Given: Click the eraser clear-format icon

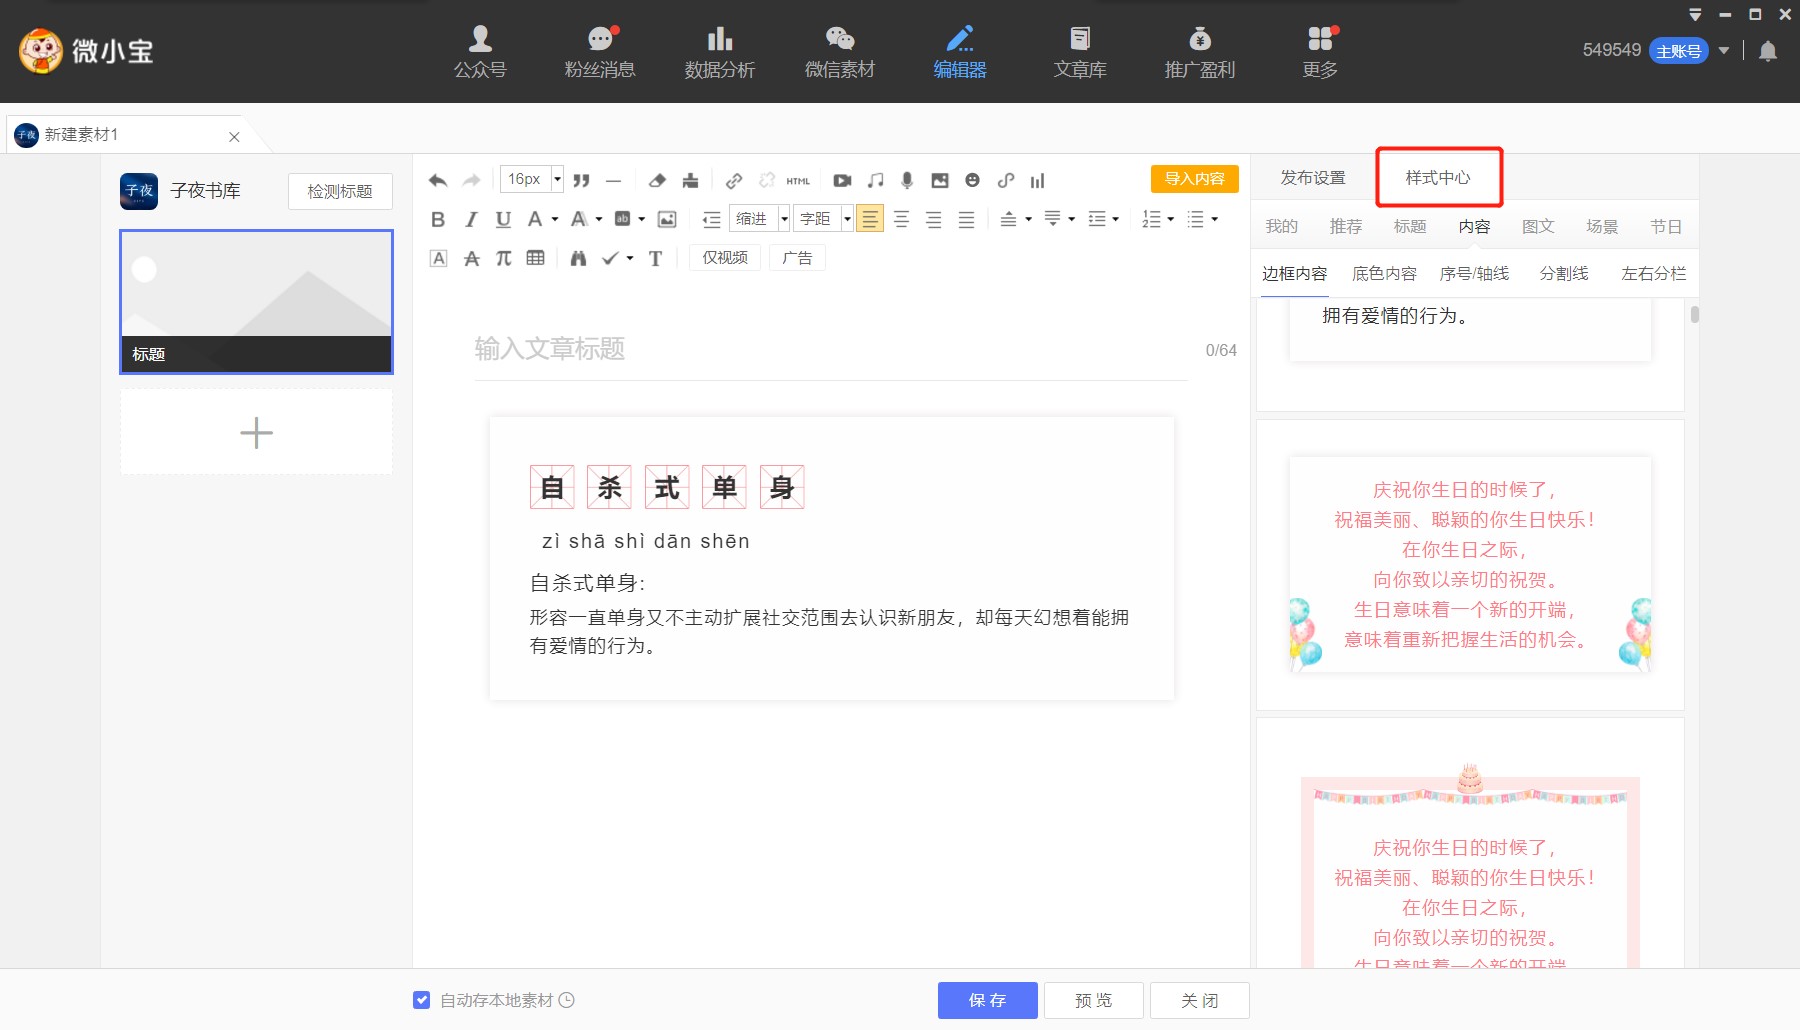Looking at the screenshot, I should pyautogui.click(x=657, y=180).
